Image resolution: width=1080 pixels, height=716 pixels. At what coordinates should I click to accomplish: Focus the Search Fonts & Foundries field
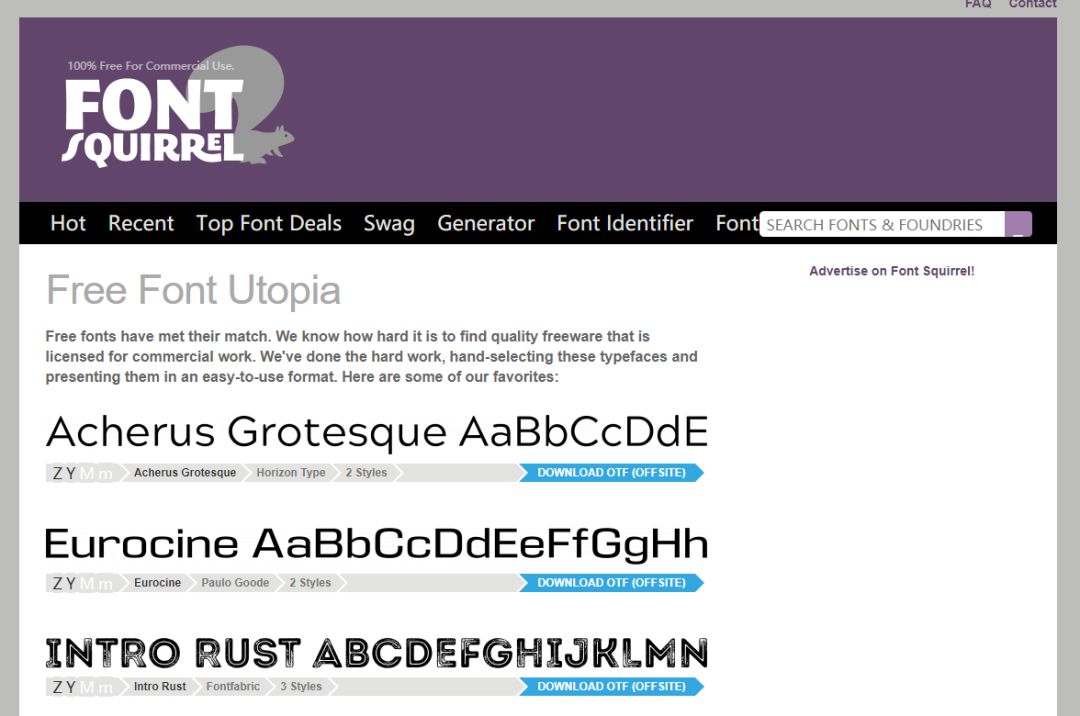(x=882, y=224)
